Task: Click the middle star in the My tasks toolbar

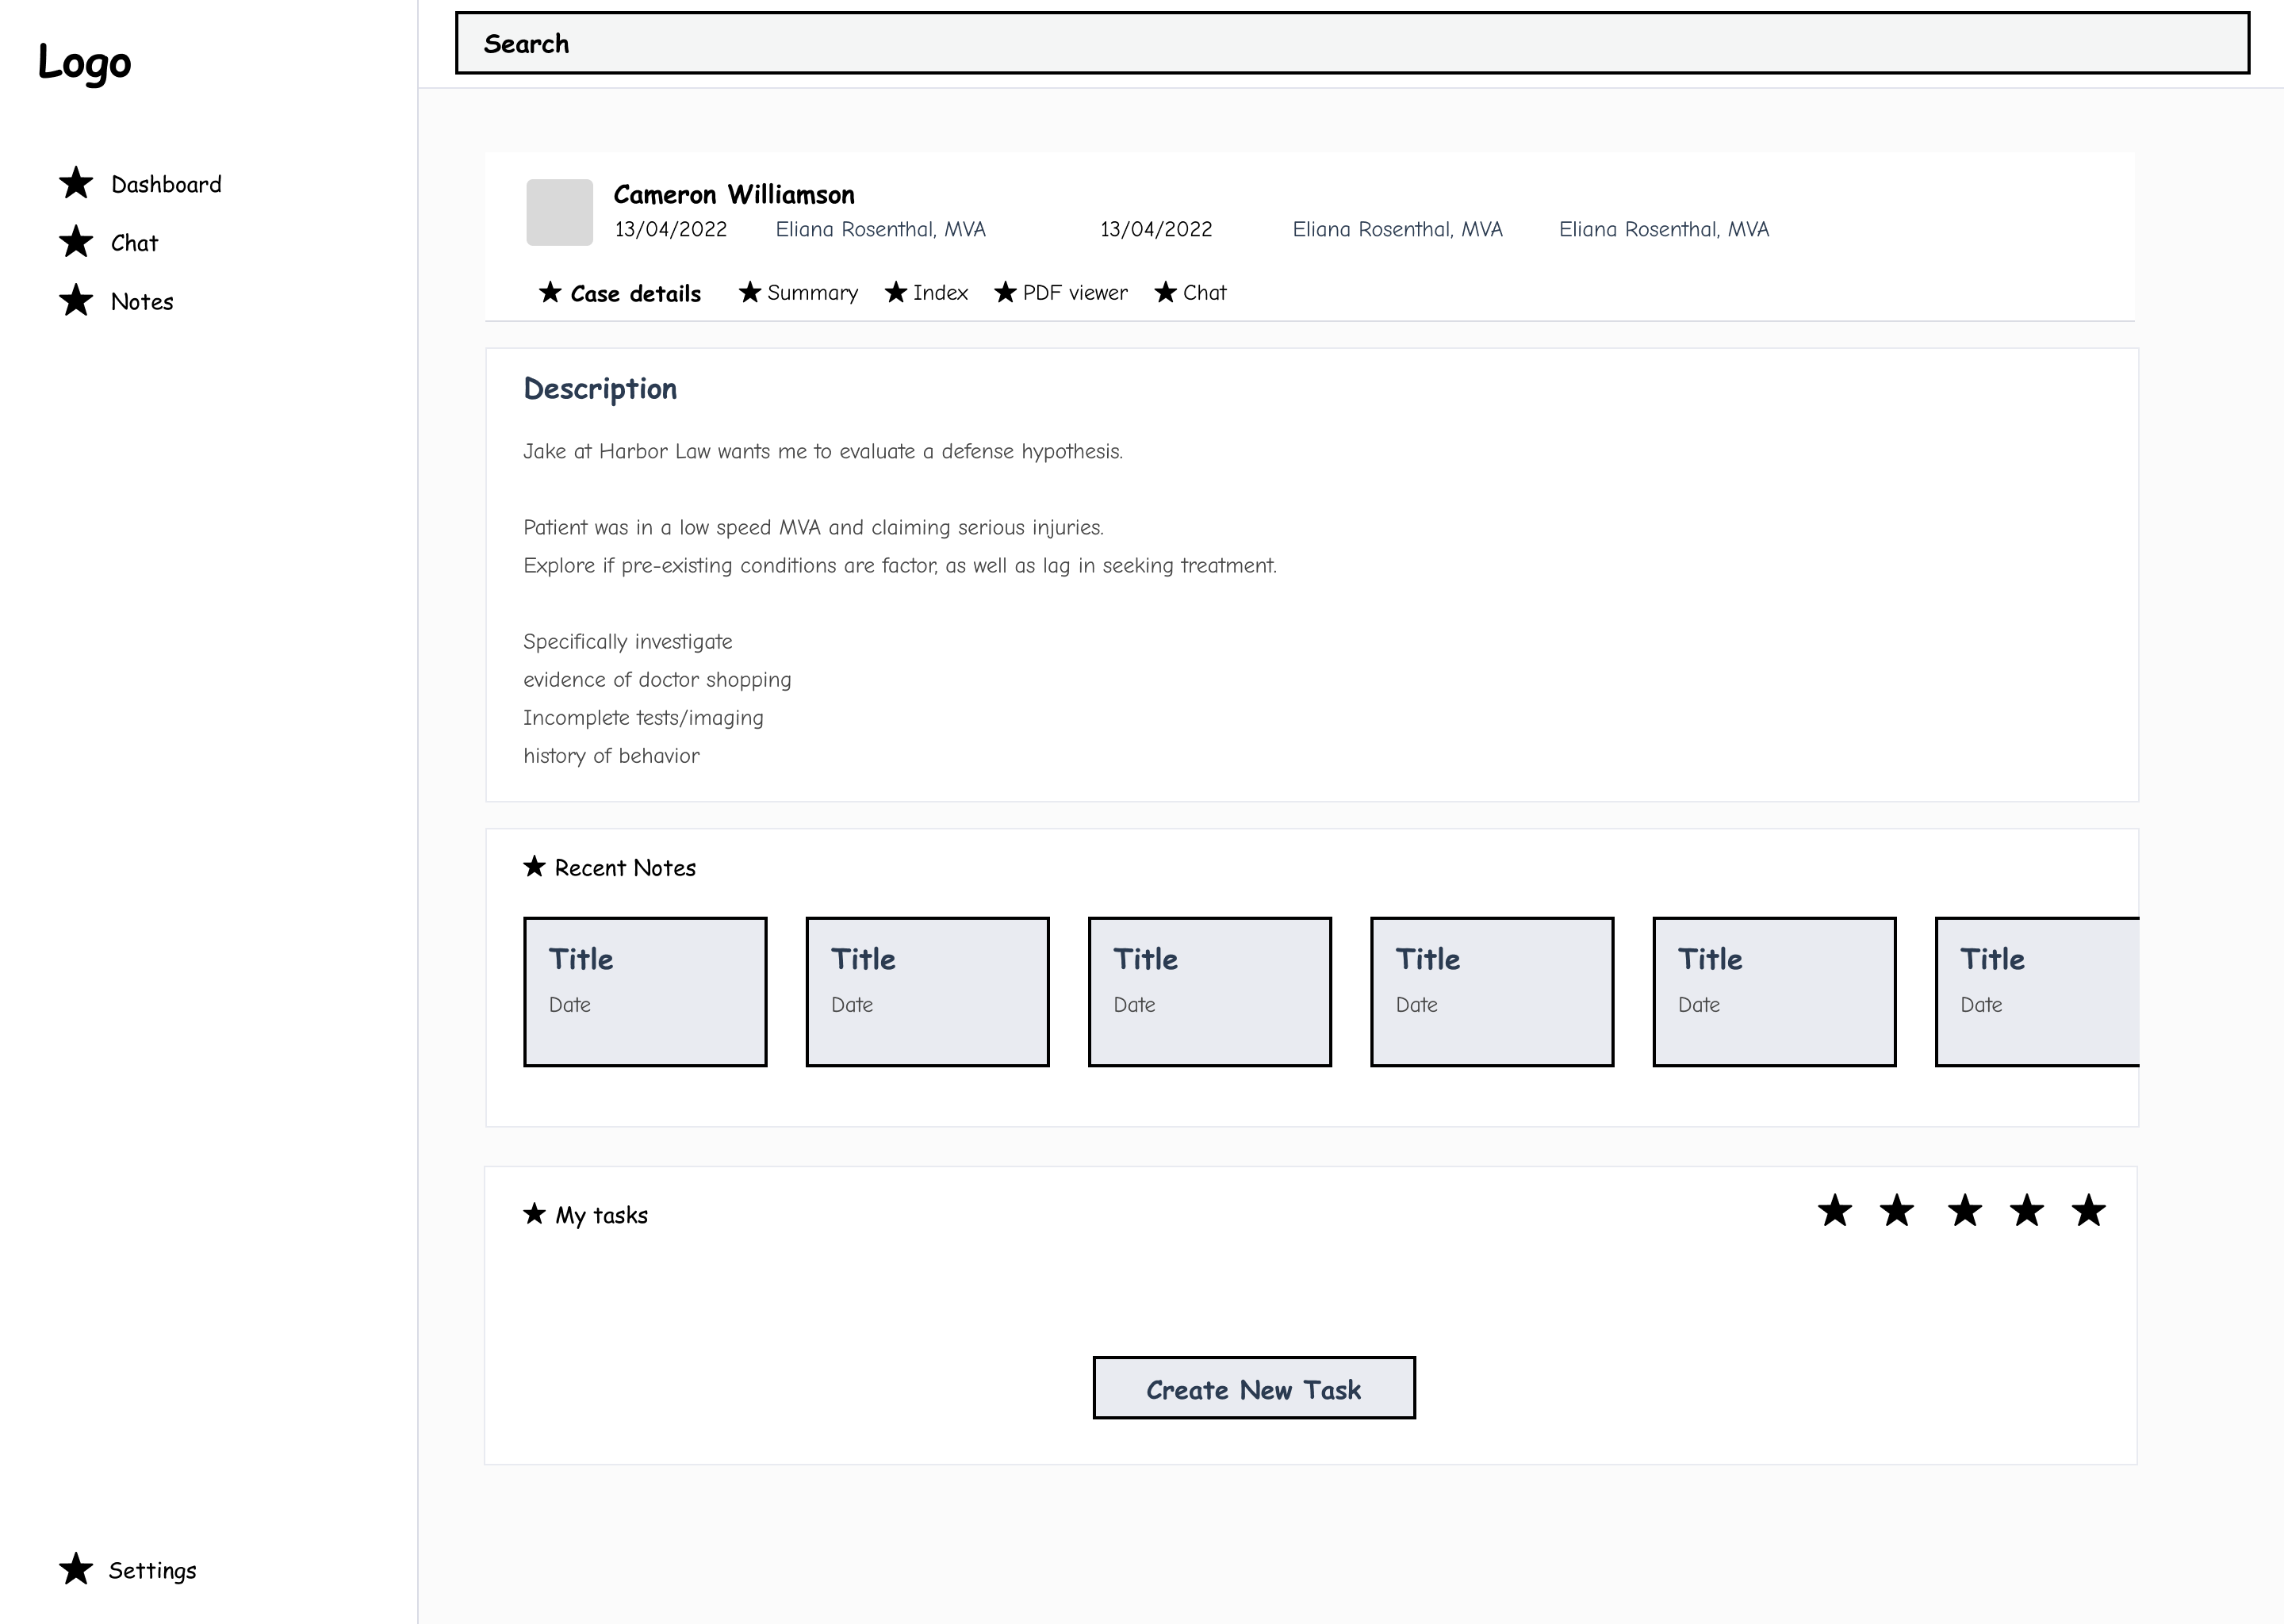Action: click(1964, 1210)
